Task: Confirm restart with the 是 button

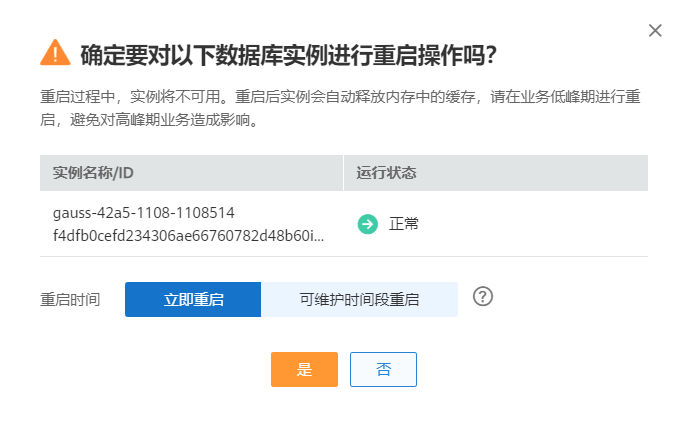Action: click(x=304, y=369)
